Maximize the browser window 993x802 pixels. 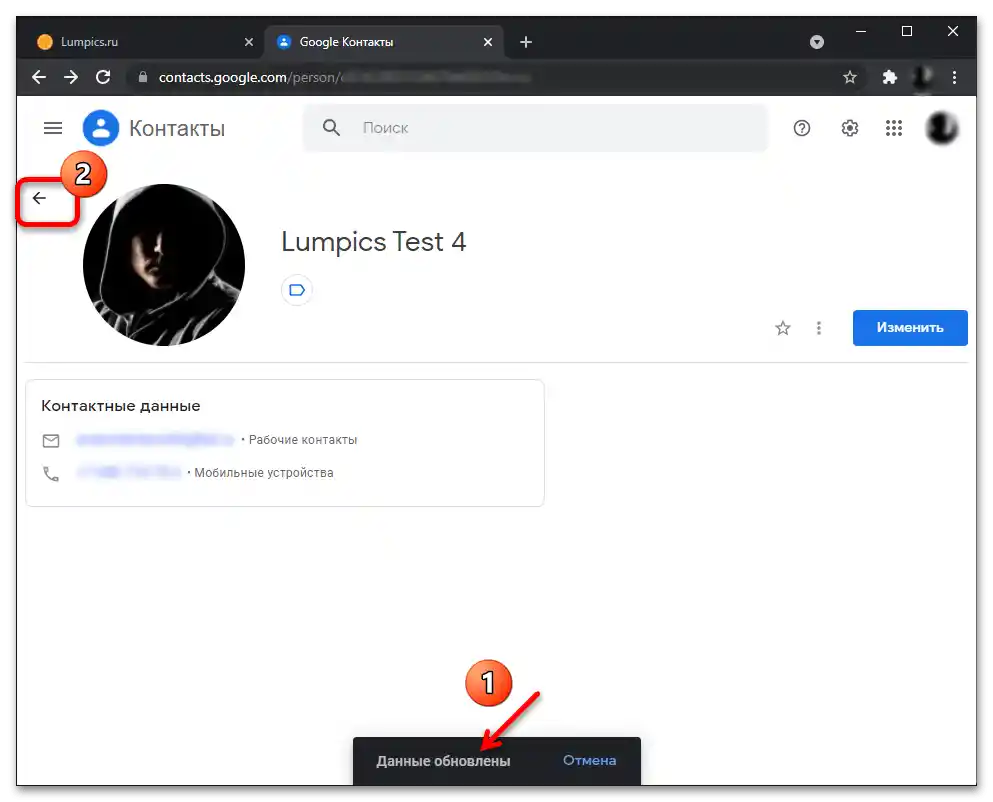907,31
